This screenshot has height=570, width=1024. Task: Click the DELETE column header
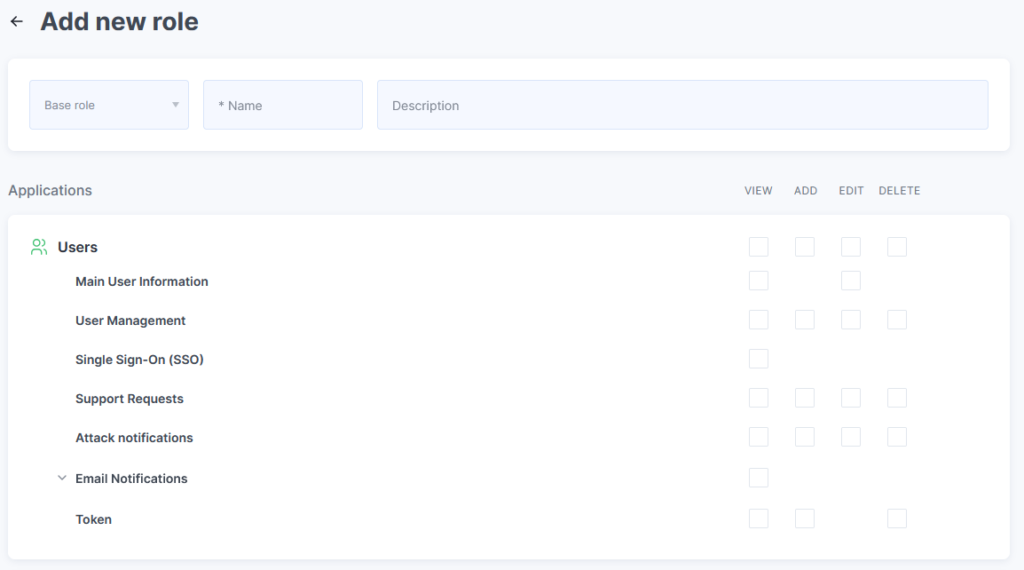pos(899,191)
